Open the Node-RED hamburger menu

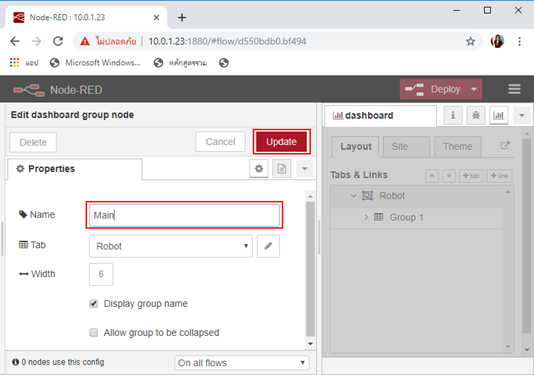(x=514, y=89)
